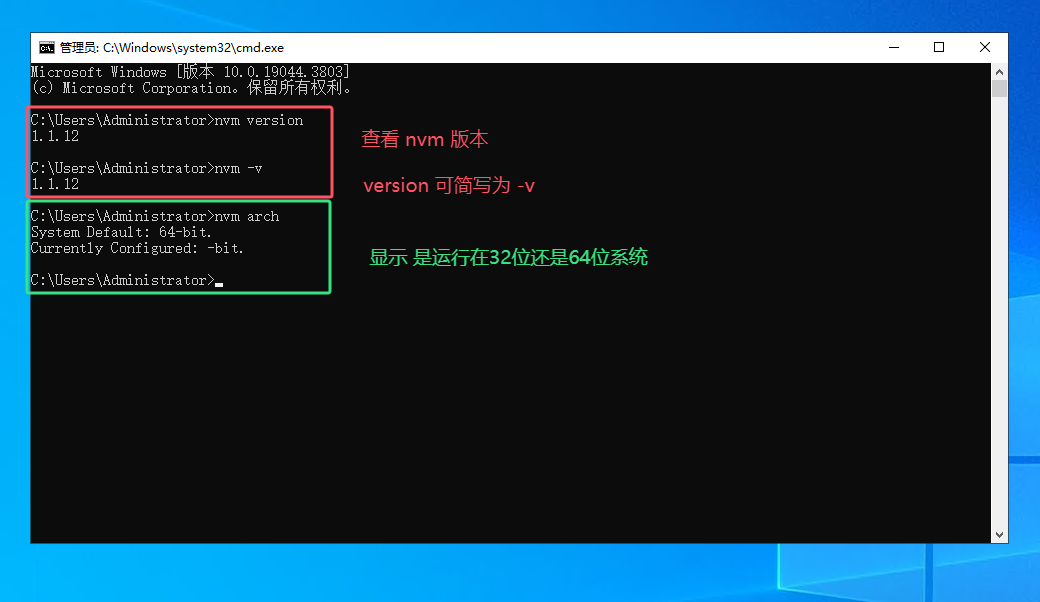The image size is (1040, 602).
Task: Click the blinking cursor at the prompt
Action: [x=220, y=281]
